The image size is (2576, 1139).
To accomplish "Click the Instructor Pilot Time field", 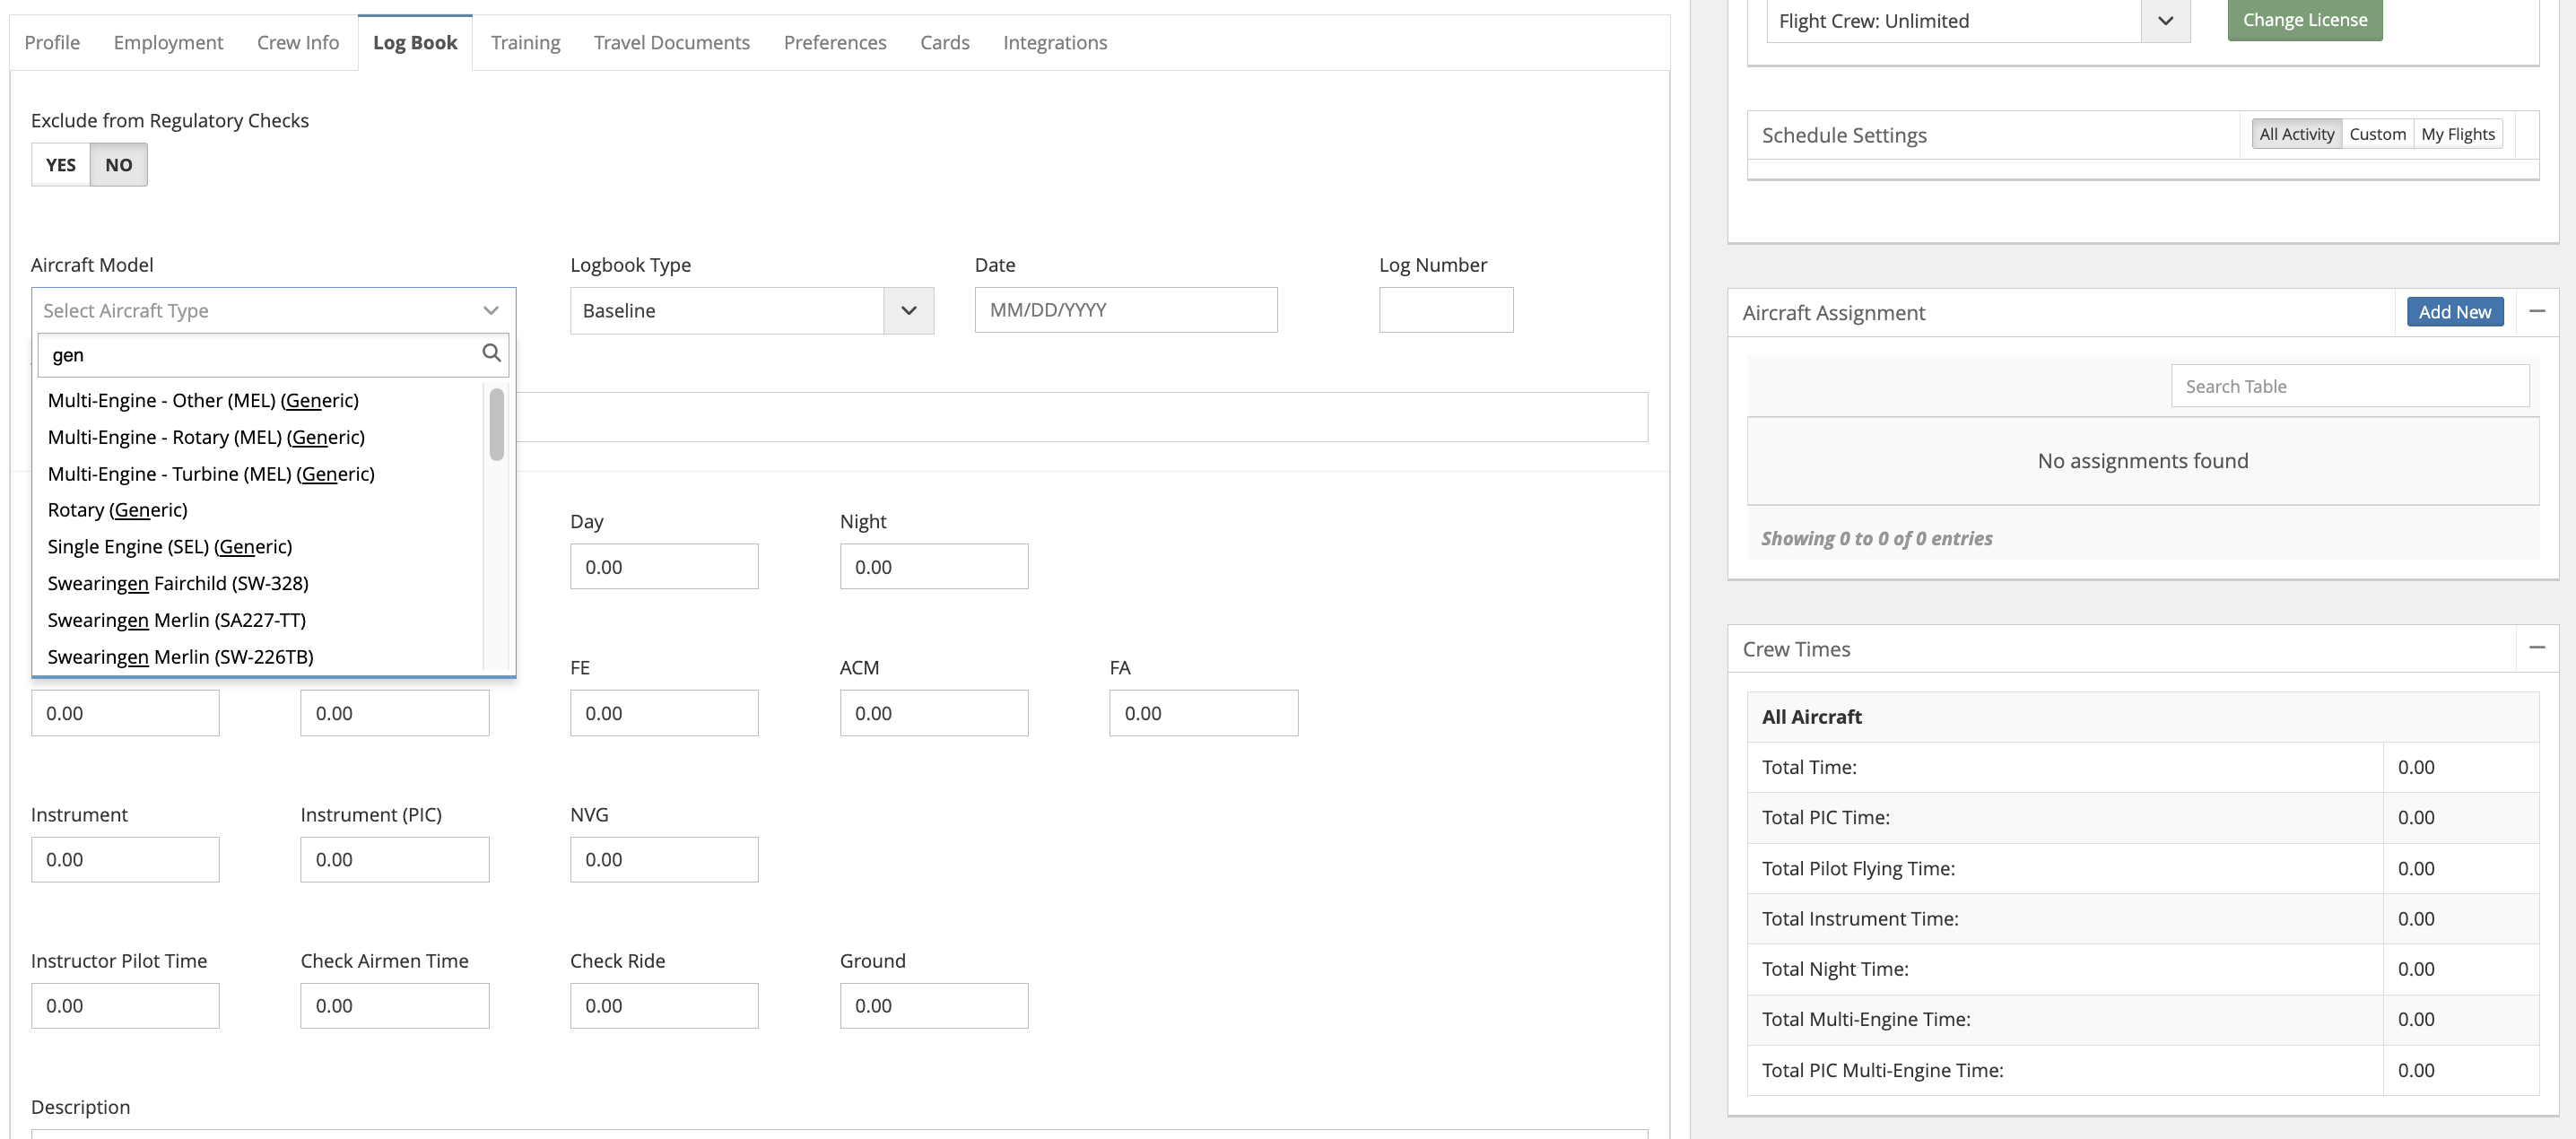I will (125, 1006).
